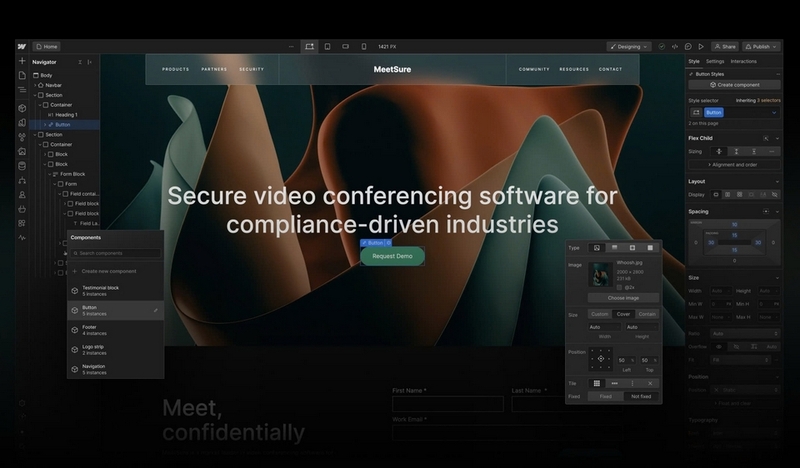This screenshot has height=468, width=800.
Task: Expand the Navbar tree item
Action: (x=35, y=85)
